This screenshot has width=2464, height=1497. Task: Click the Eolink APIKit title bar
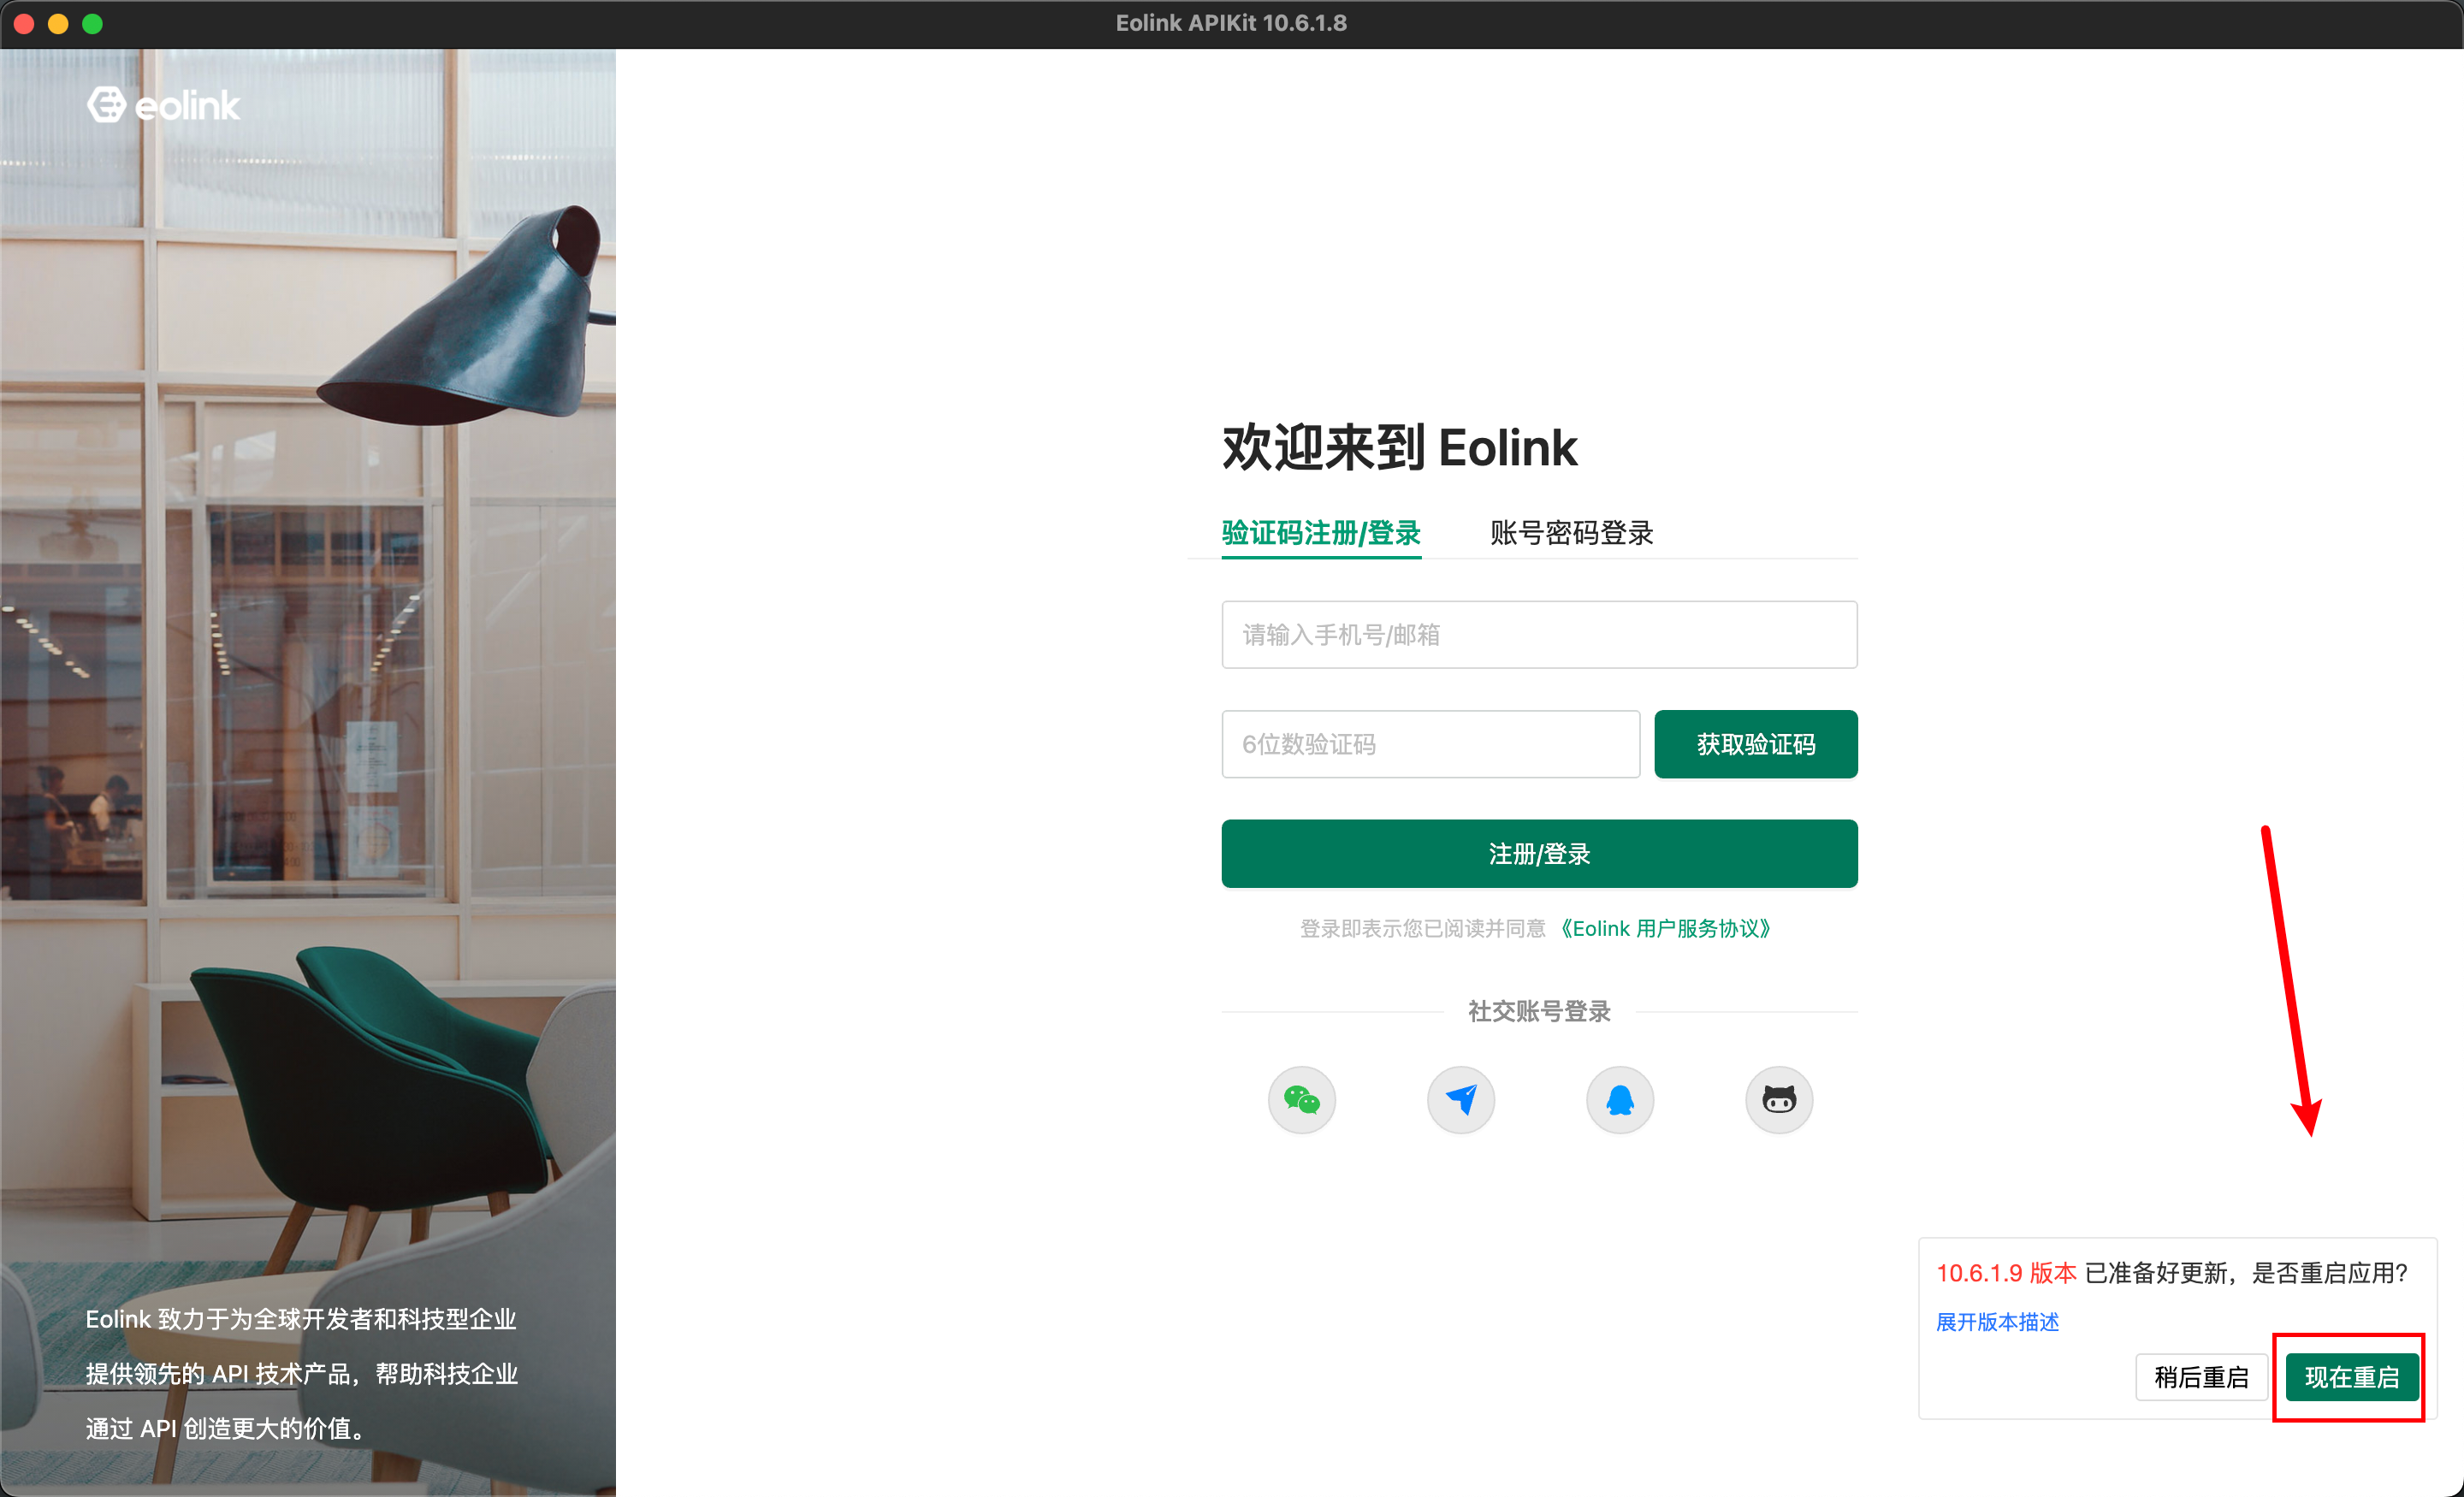point(1231,23)
